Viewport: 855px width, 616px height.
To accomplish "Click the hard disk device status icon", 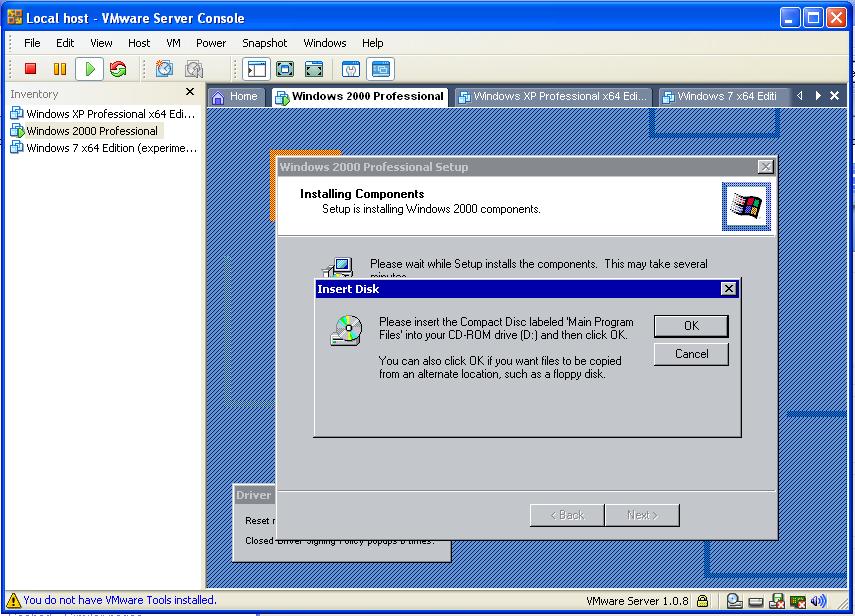I will pos(756,602).
